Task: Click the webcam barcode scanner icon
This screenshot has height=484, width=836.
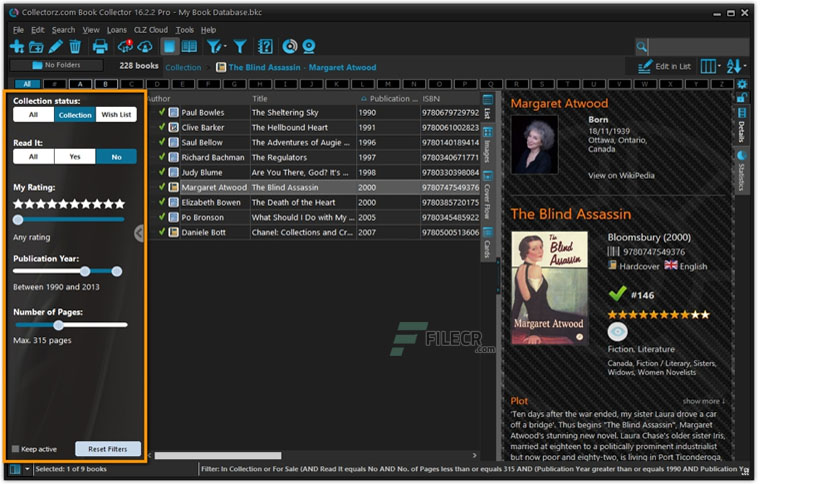Action: pos(309,47)
